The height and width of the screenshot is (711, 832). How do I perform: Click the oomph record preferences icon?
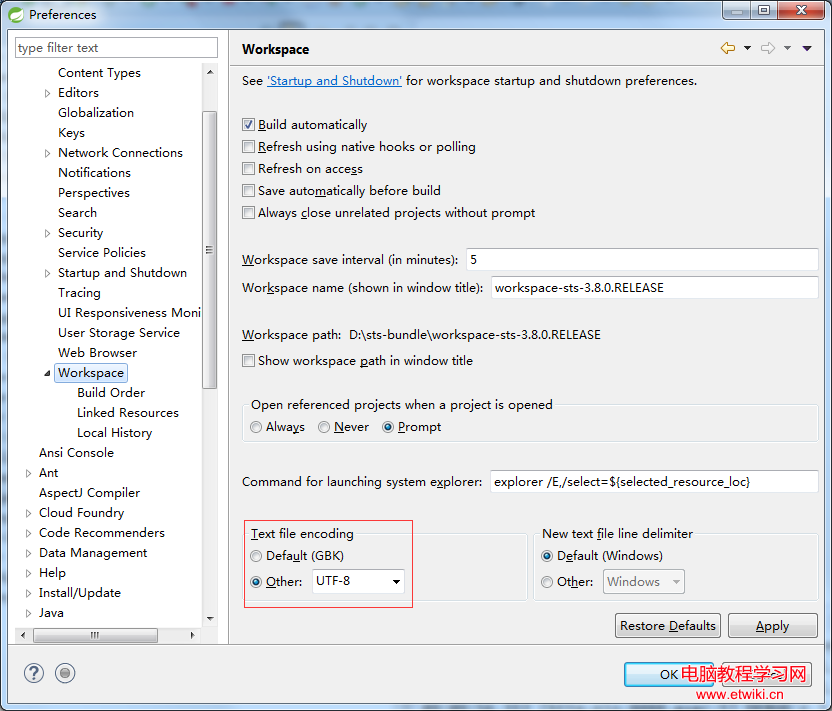(65, 673)
